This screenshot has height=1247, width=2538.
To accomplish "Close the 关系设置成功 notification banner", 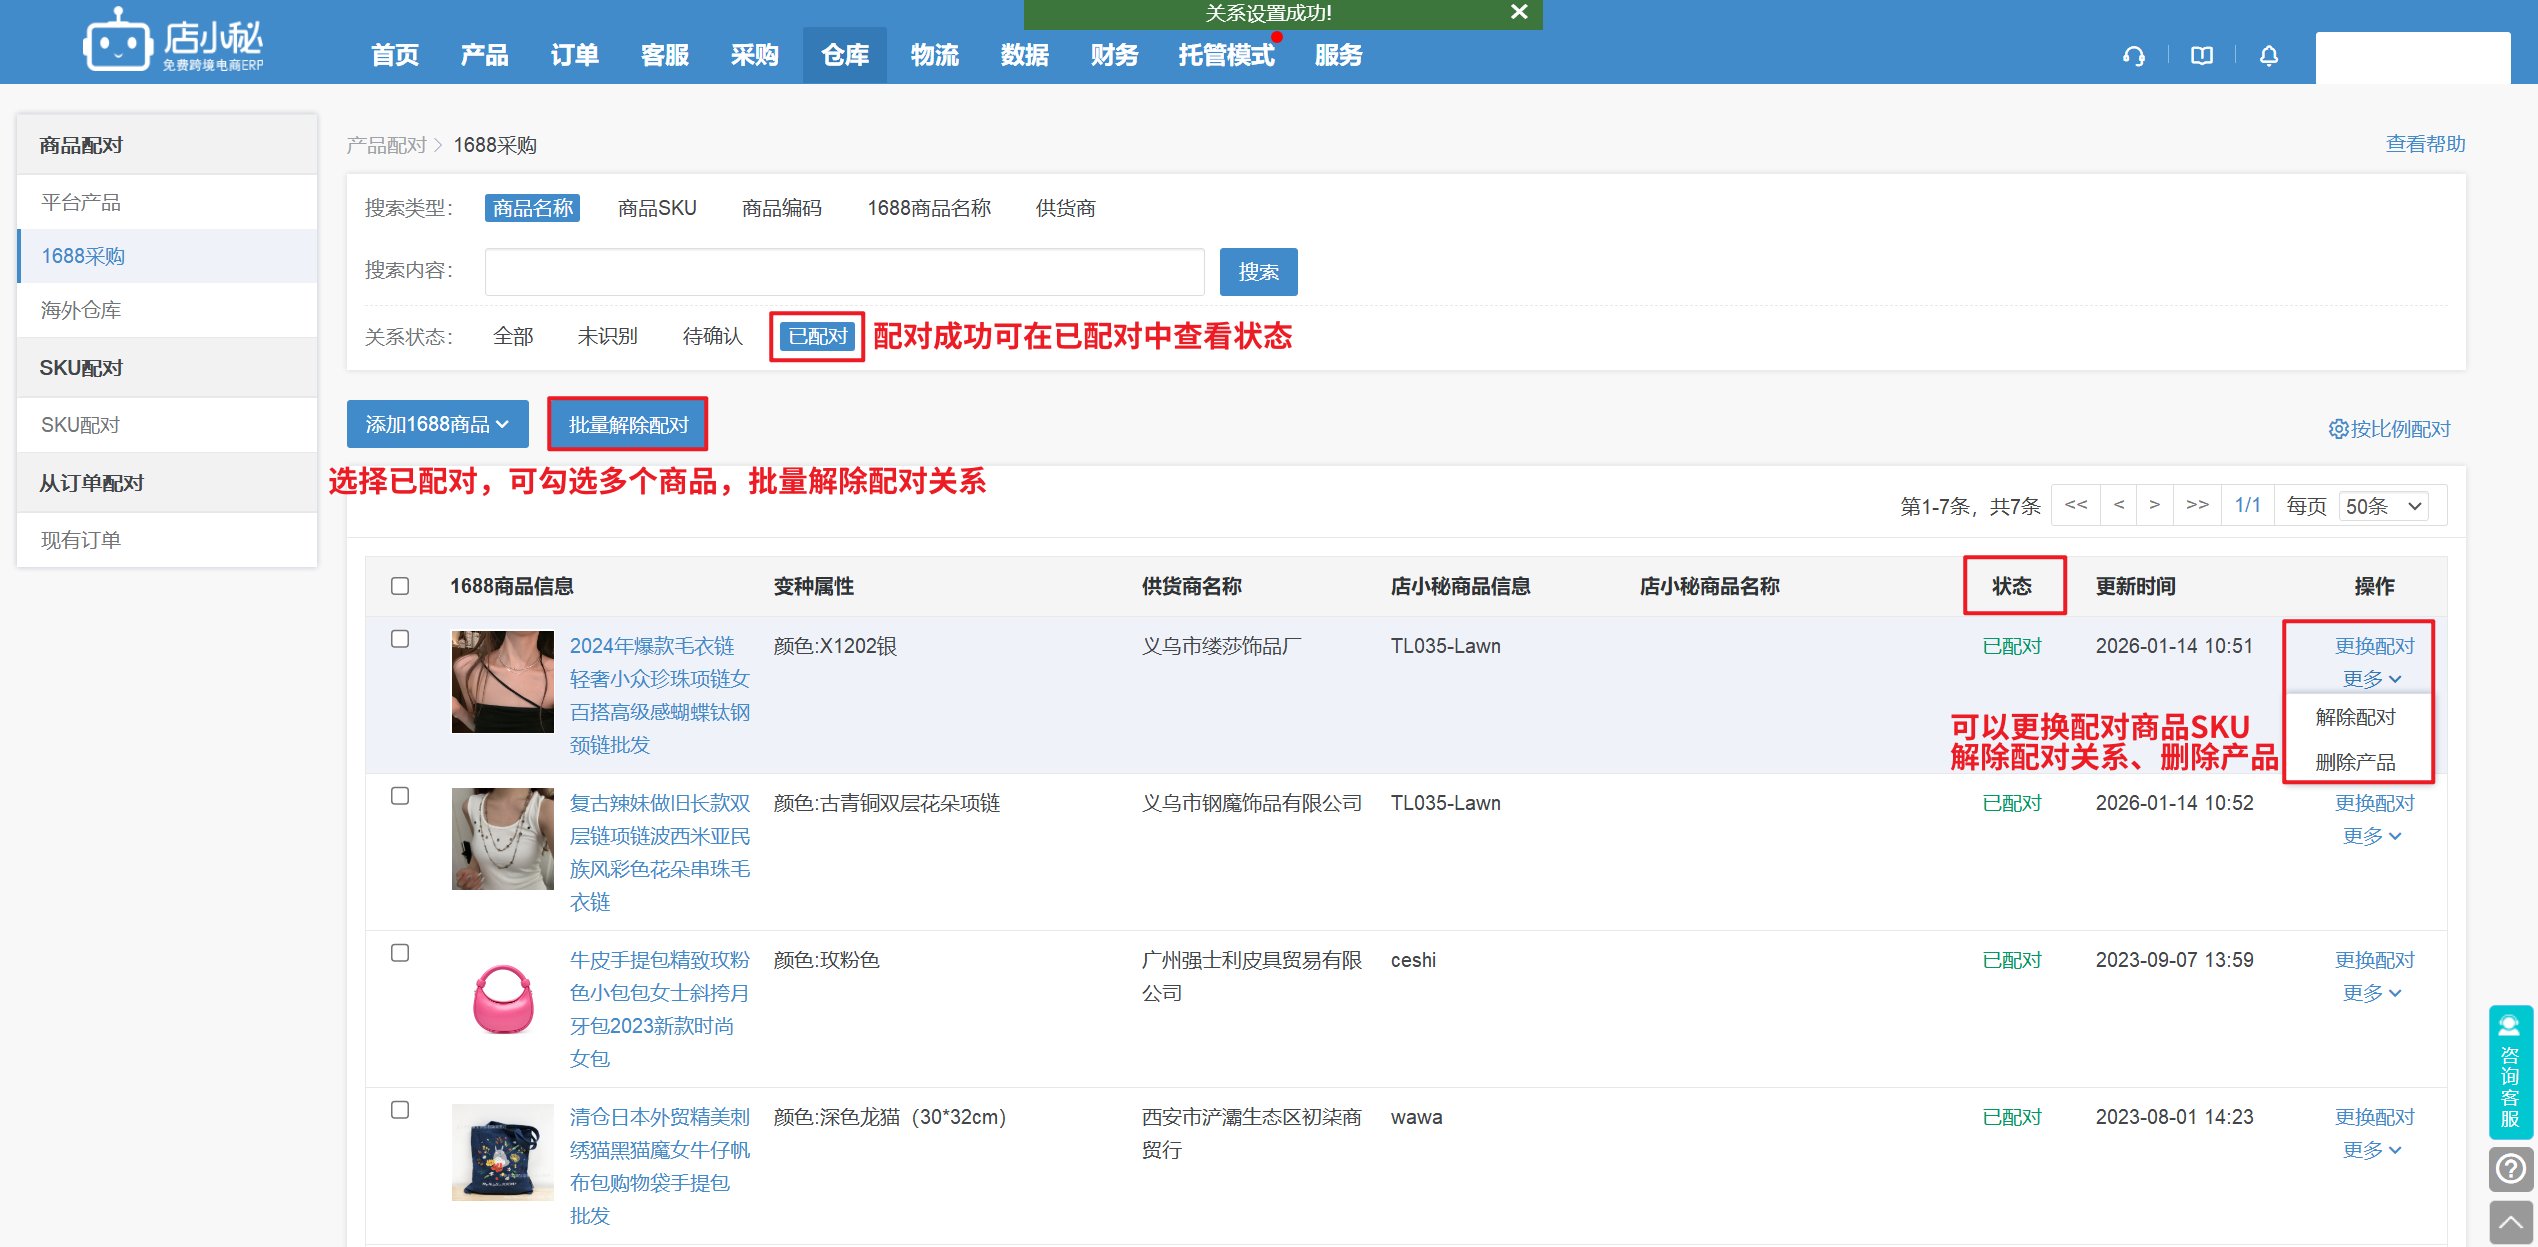I will pyautogui.click(x=1518, y=12).
